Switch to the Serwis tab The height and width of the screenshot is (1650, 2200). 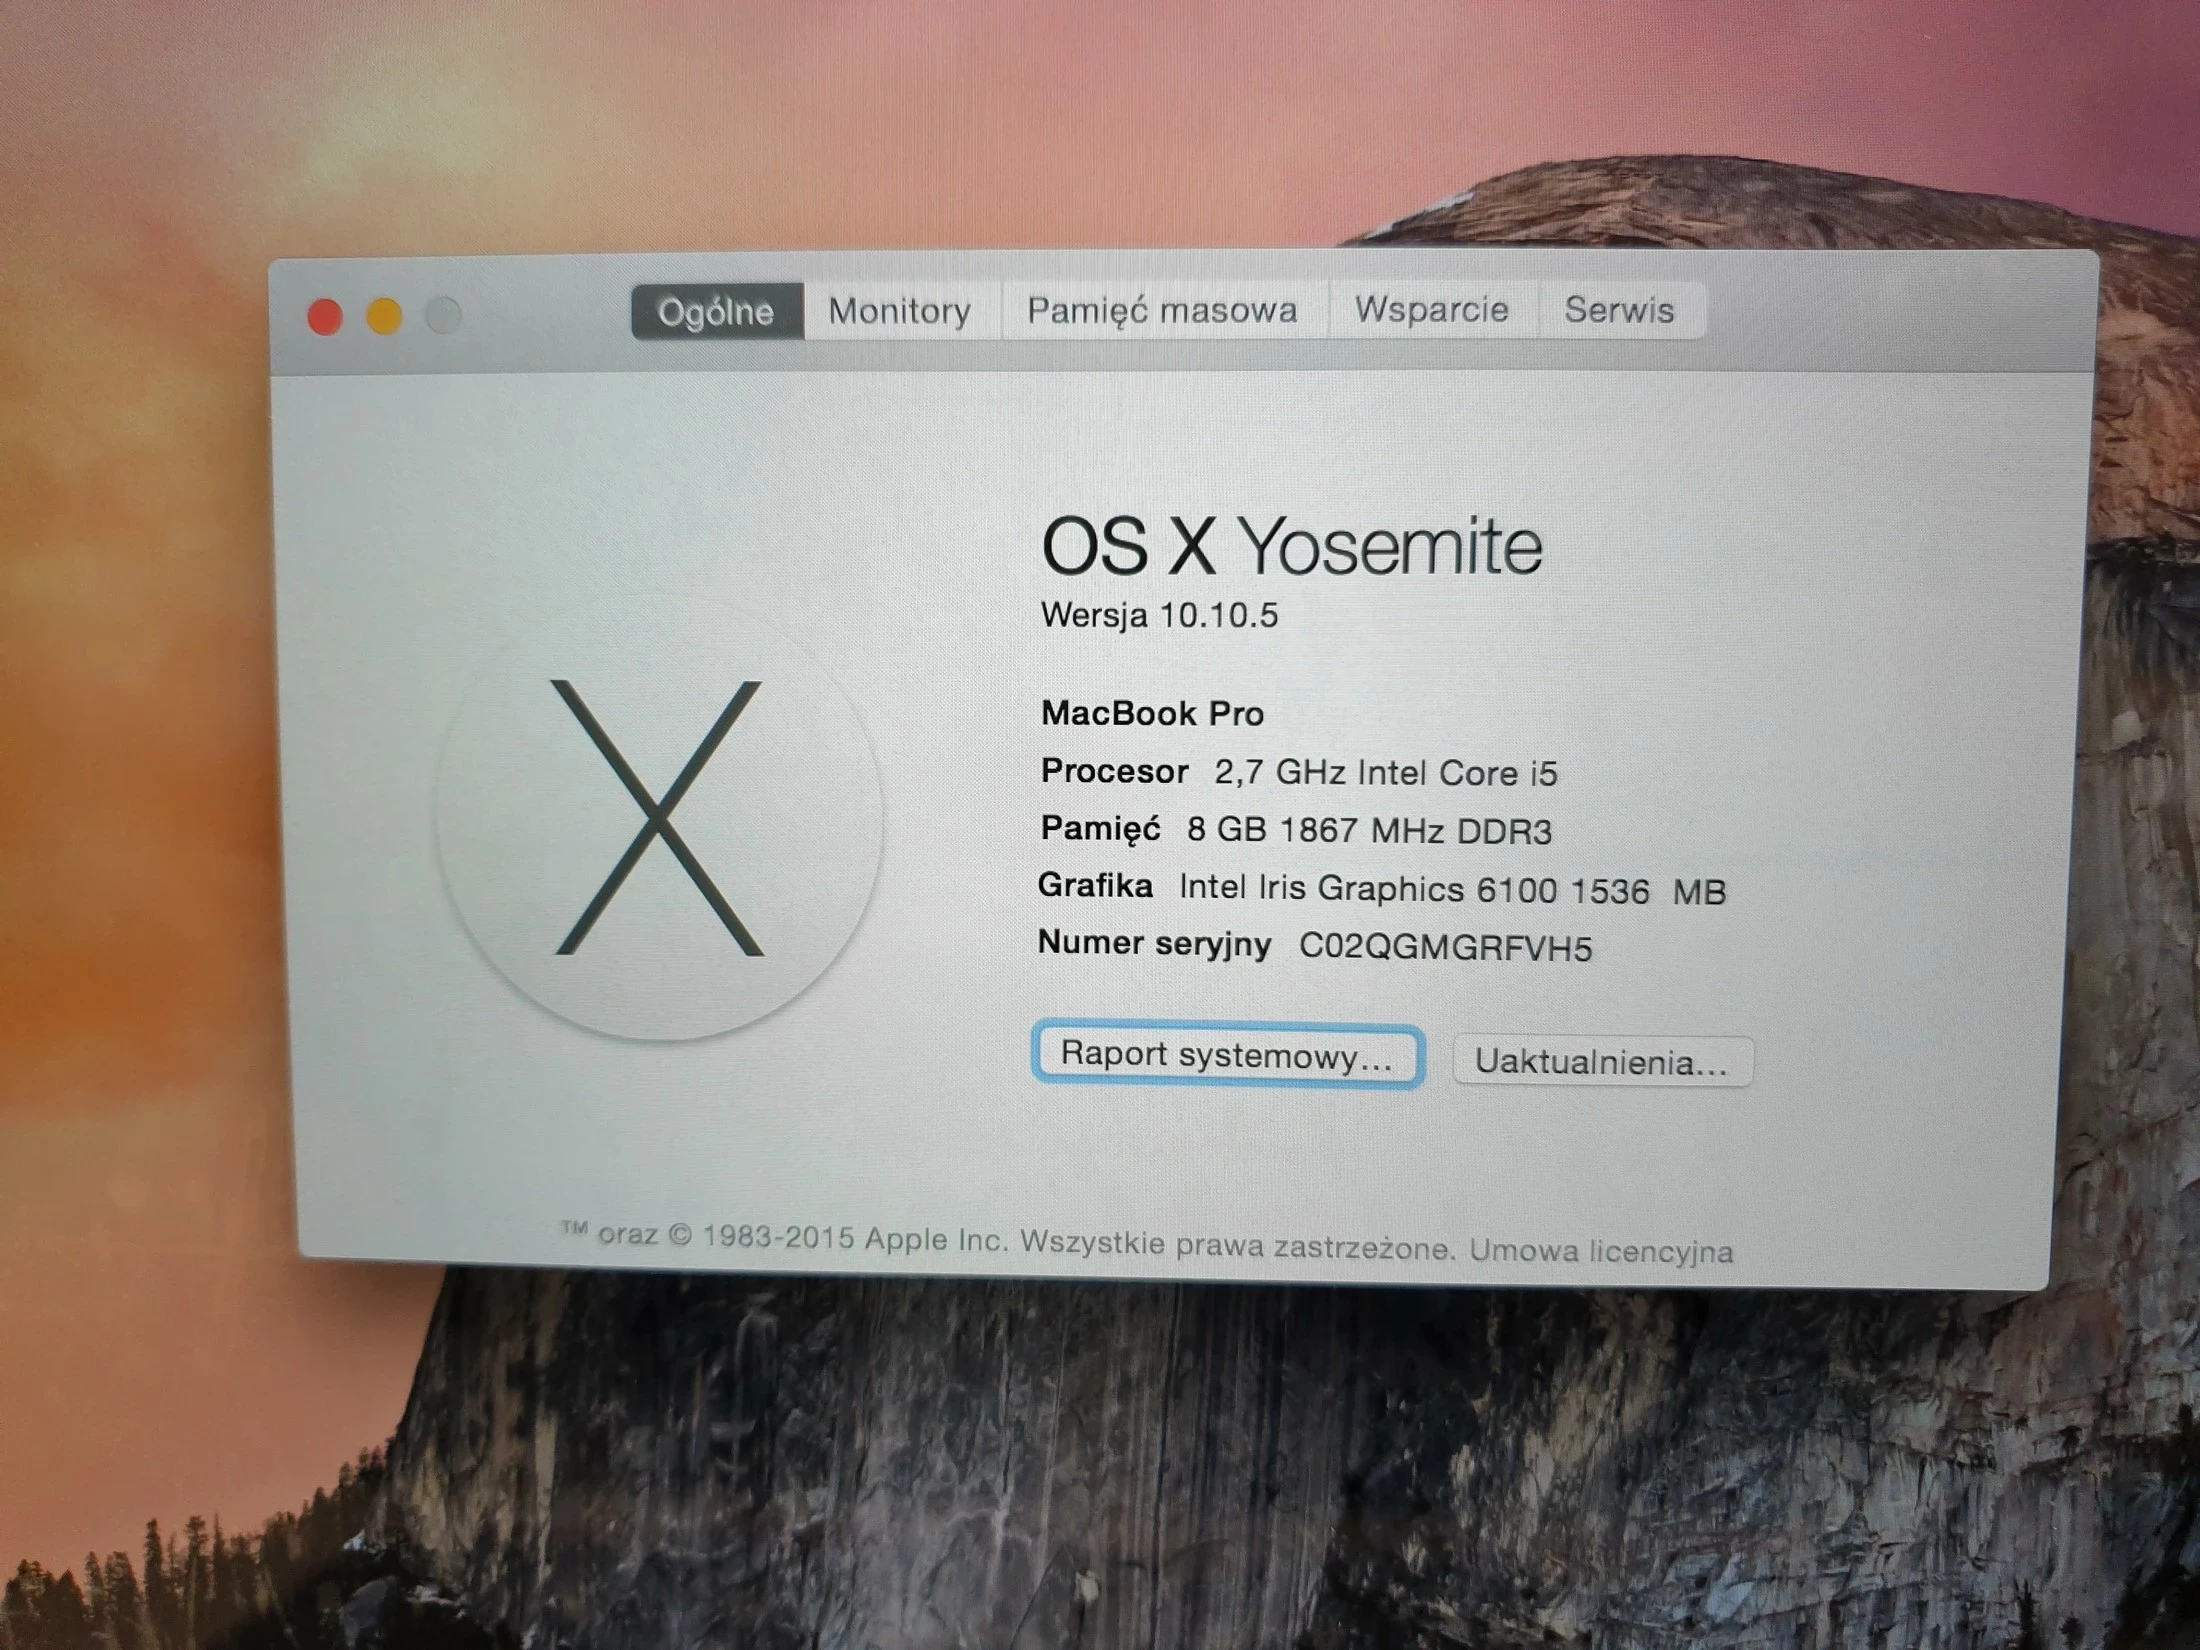[1620, 310]
